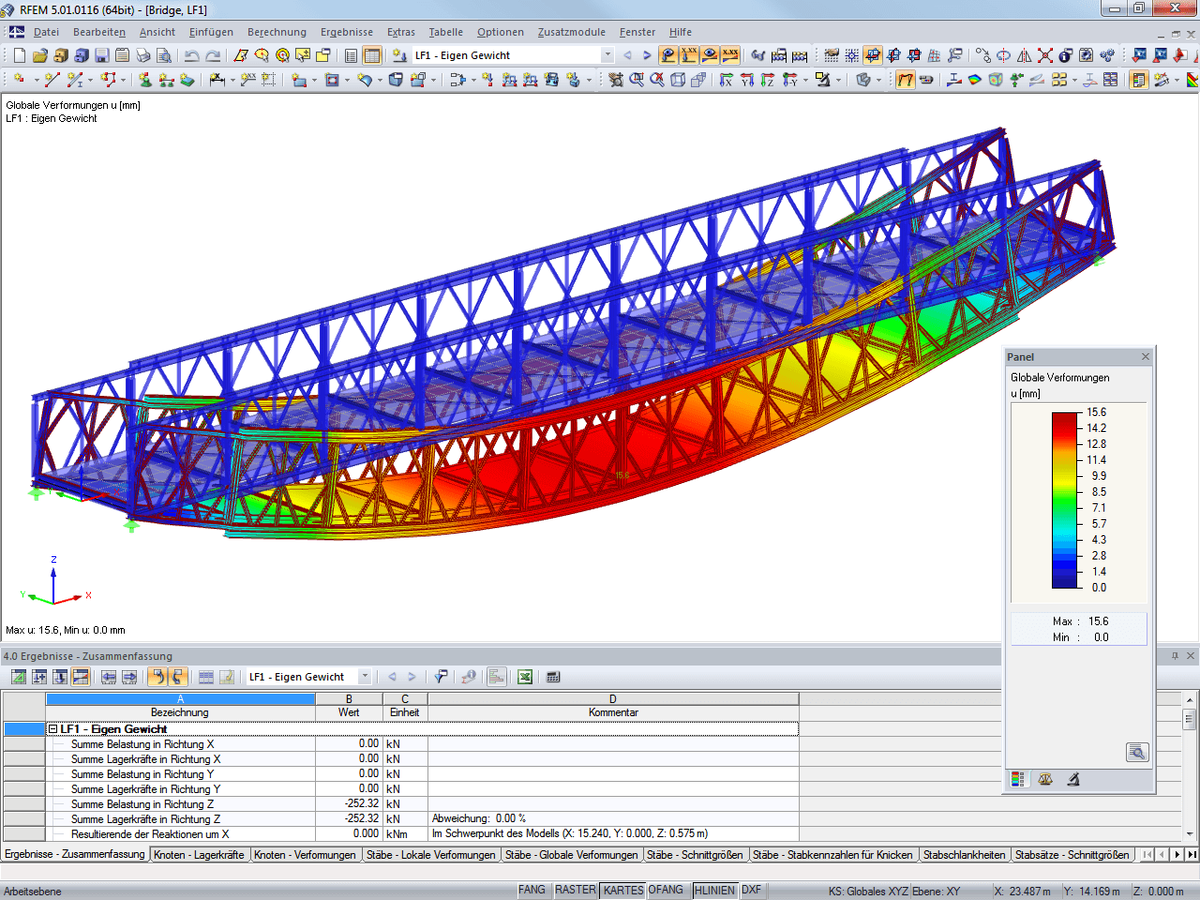Open a new model with the New file icon
1200x900 pixels.
(20, 57)
